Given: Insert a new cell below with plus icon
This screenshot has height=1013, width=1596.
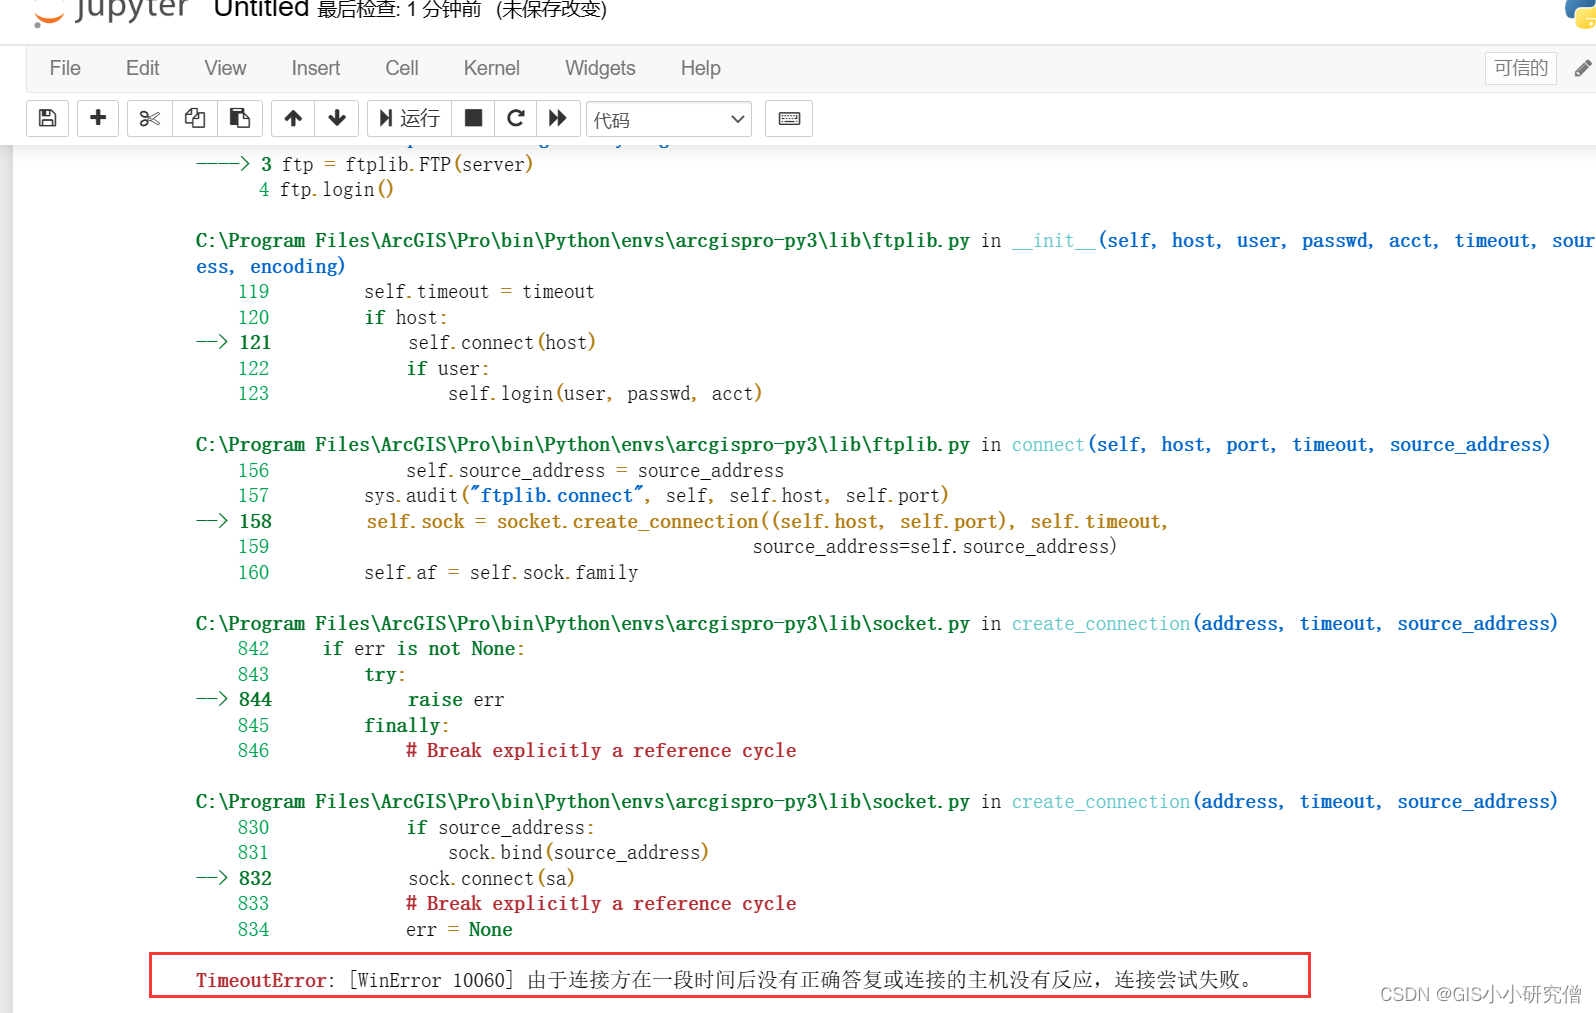Looking at the screenshot, I should [x=98, y=118].
